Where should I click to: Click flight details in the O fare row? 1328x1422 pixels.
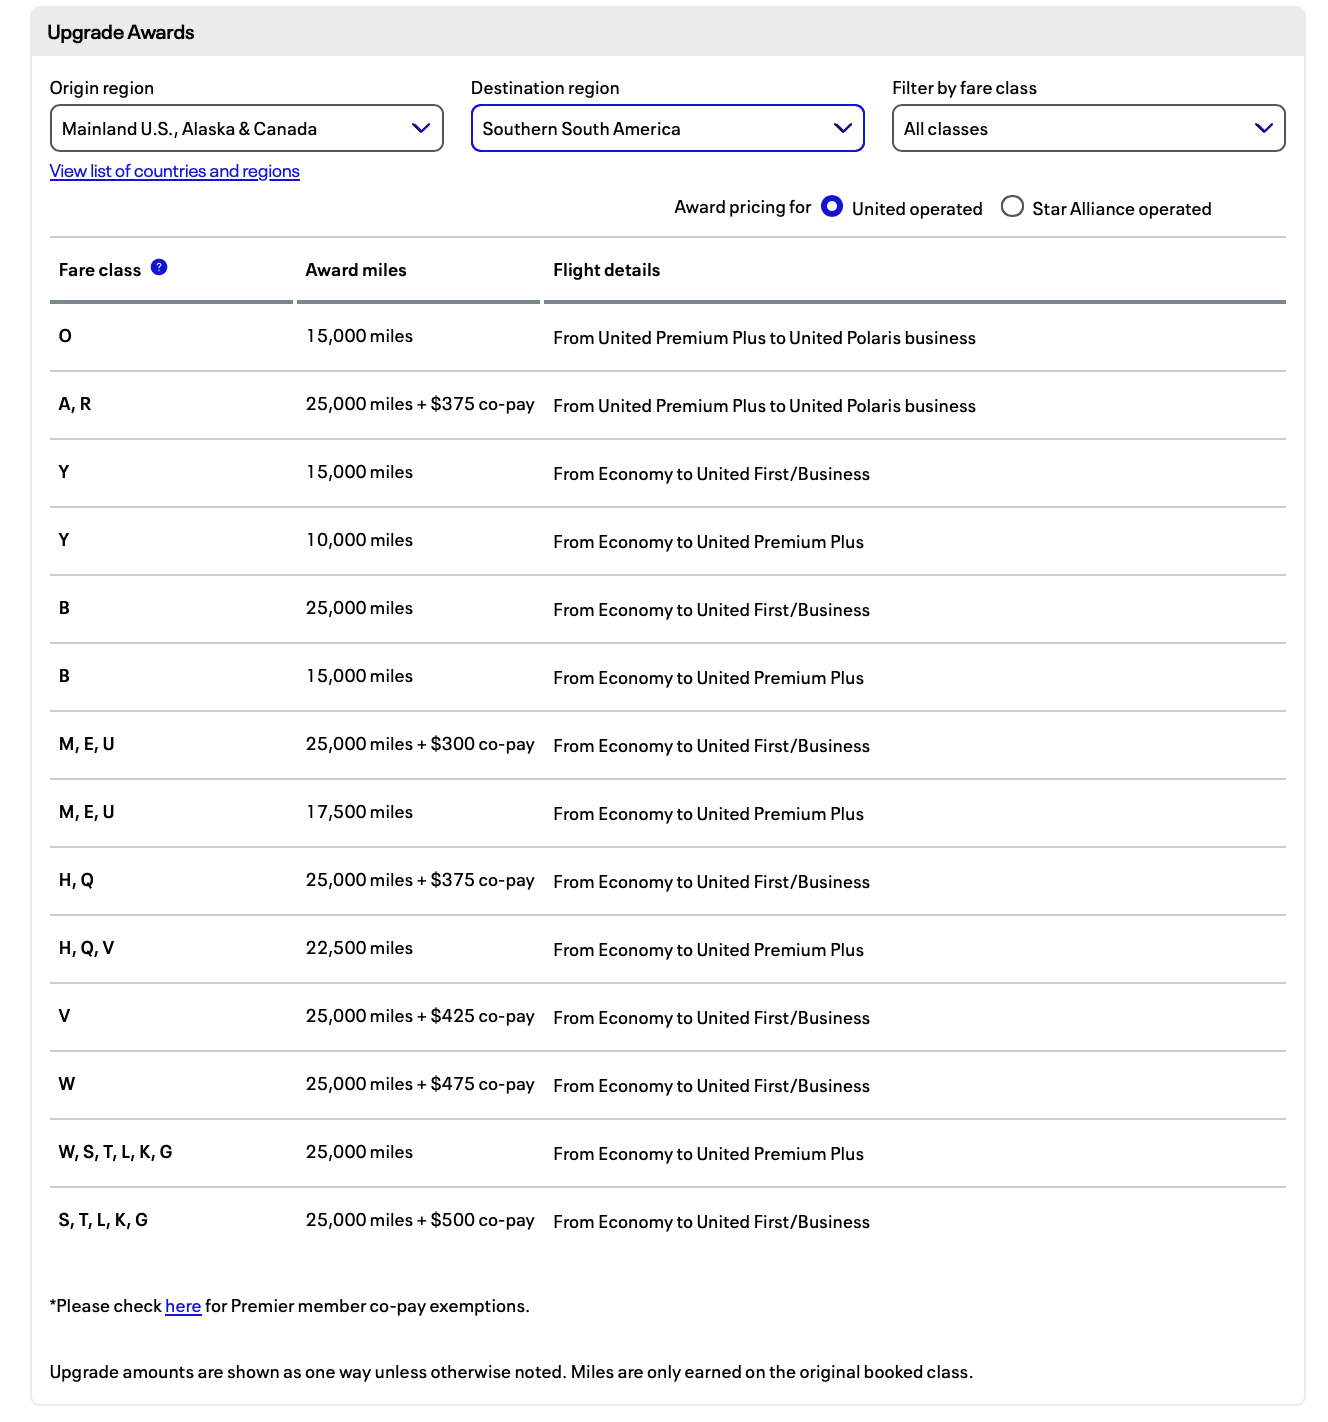pos(764,338)
